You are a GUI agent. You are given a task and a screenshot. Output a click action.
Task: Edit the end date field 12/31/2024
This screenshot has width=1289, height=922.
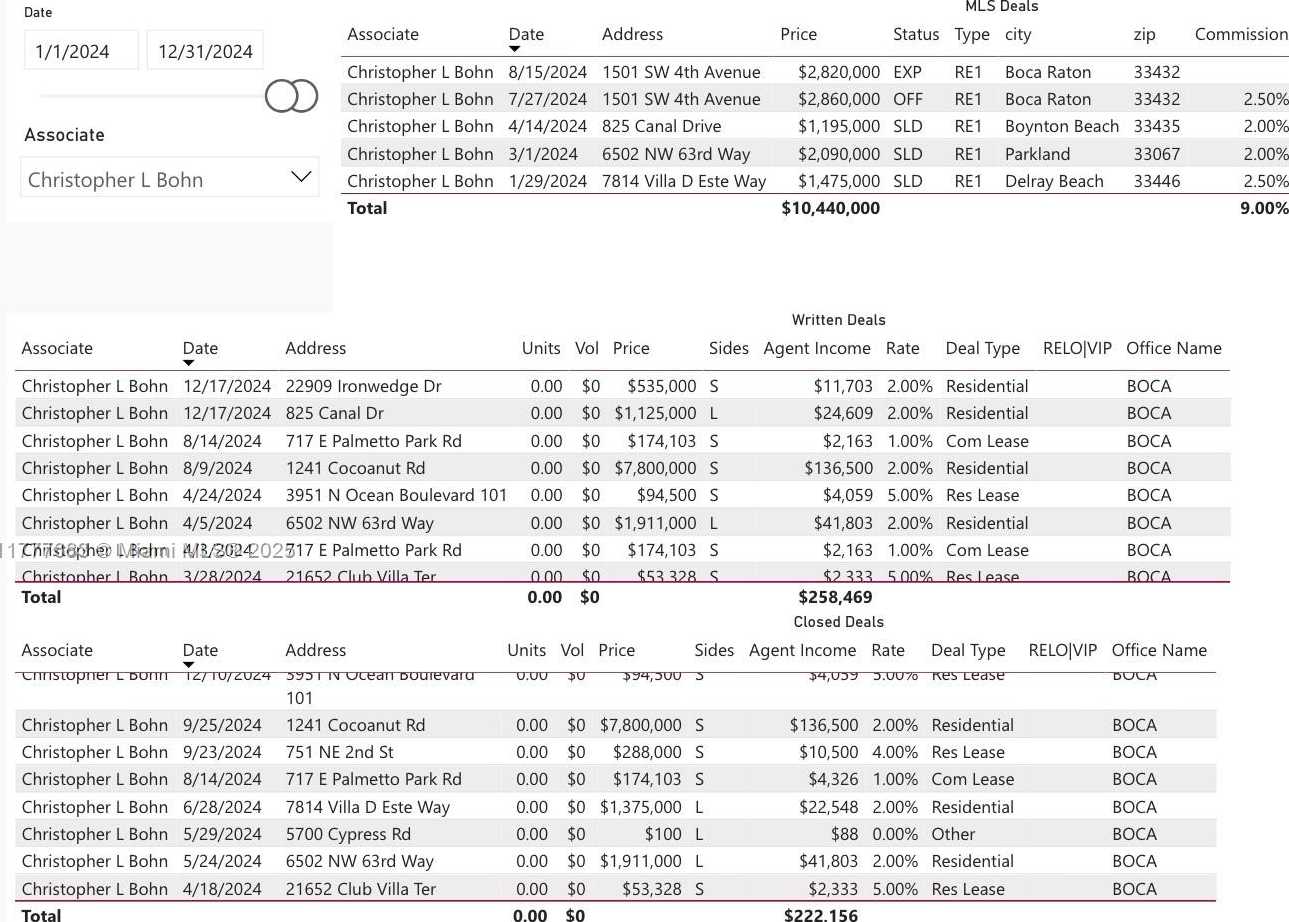205,51
